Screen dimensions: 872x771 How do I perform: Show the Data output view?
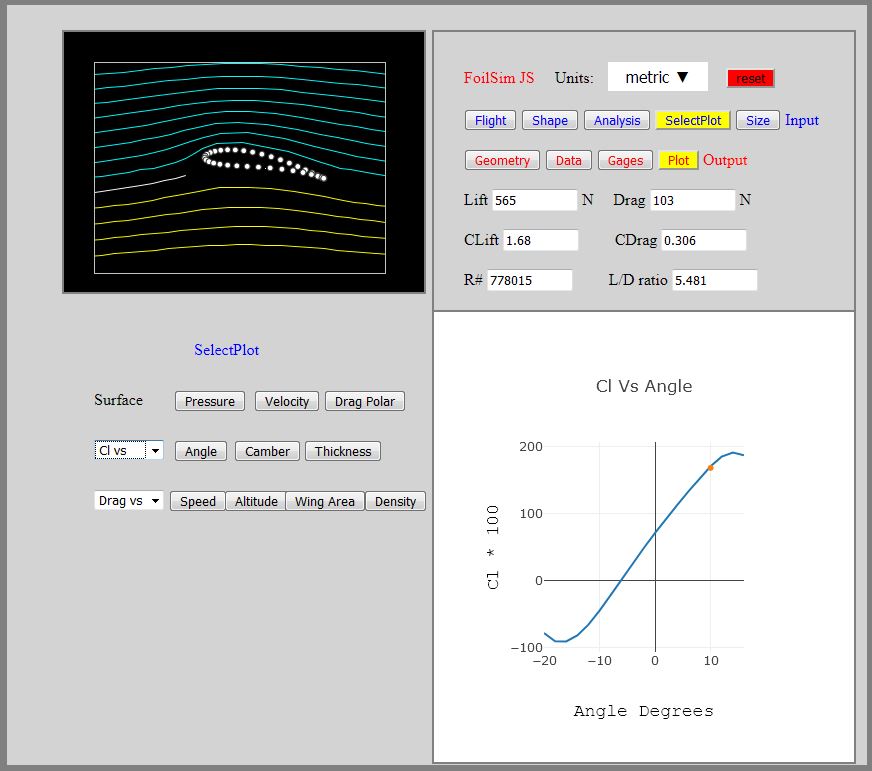(x=568, y=160)
